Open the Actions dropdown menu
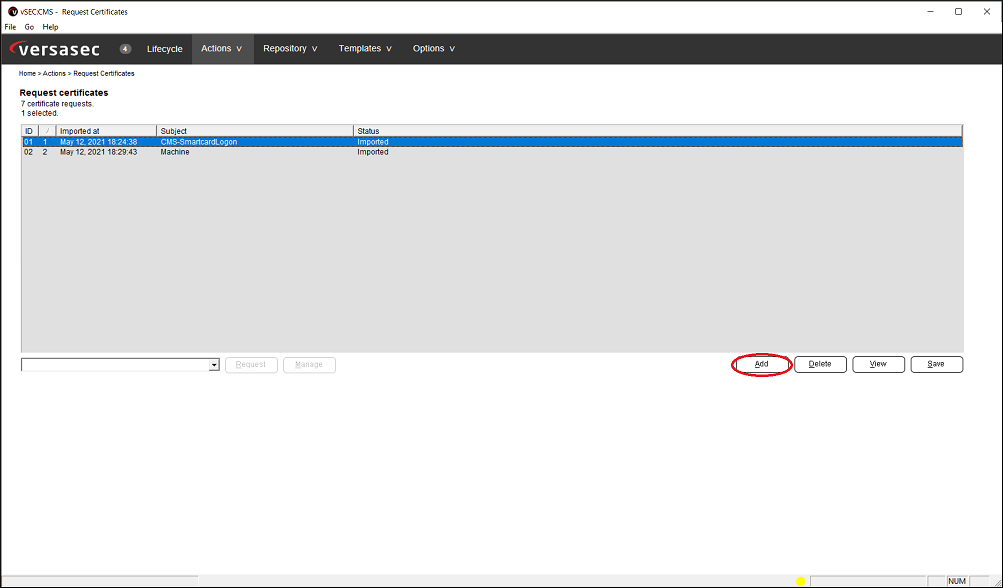Screen dimensions: 1003x588 (x=222, y=48)
